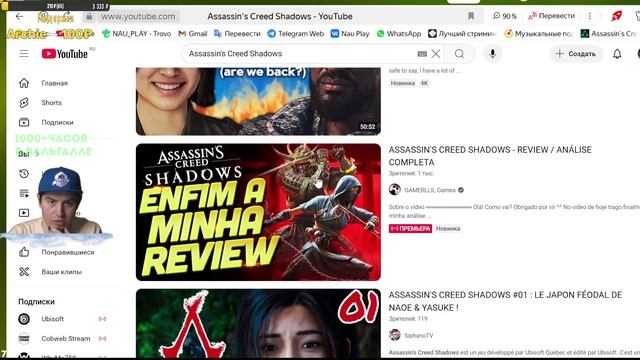640x360 pixels.
Task: Play the Shadows #01 video thumbnail
Action: 258,324
